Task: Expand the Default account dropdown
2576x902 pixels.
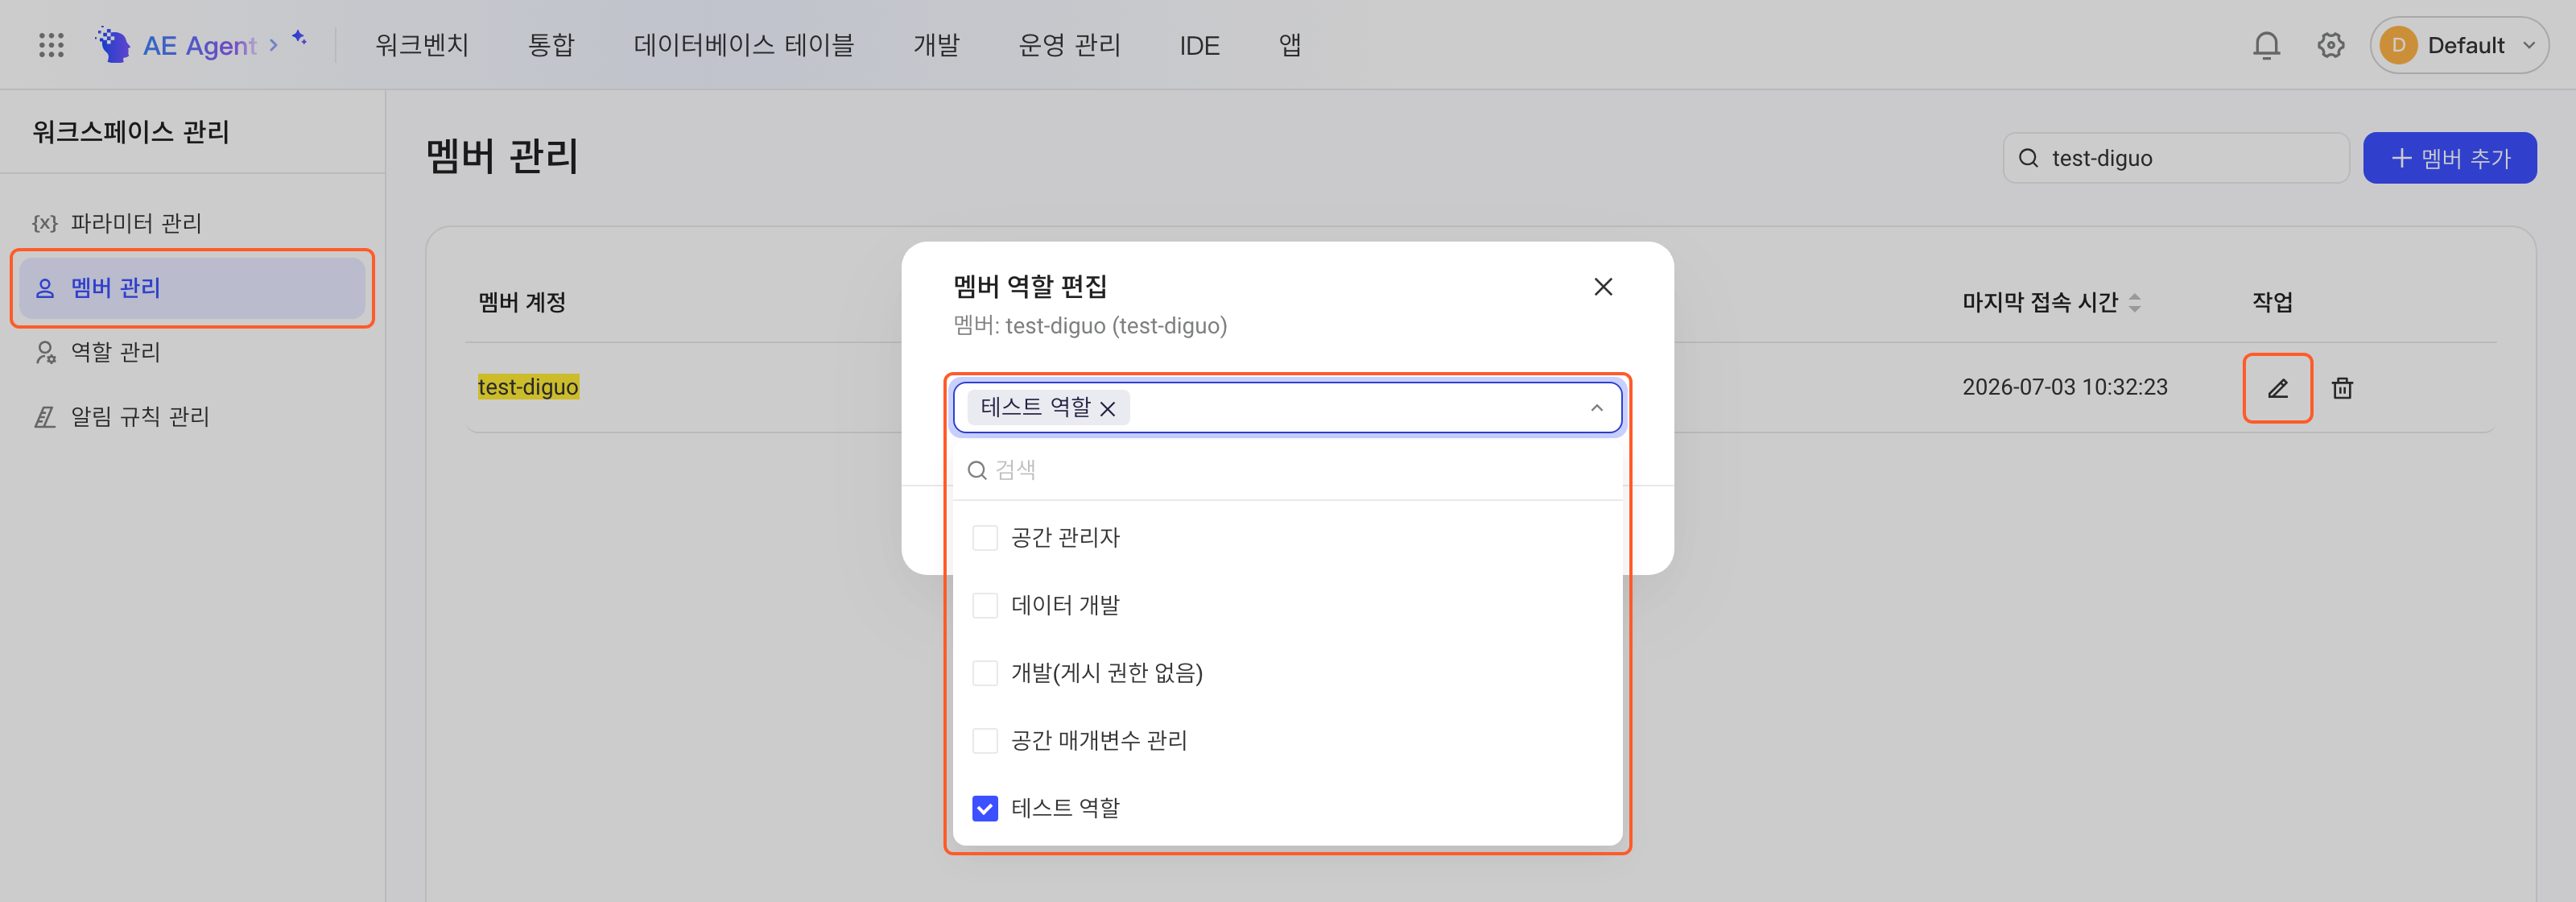Action: 2459,45
